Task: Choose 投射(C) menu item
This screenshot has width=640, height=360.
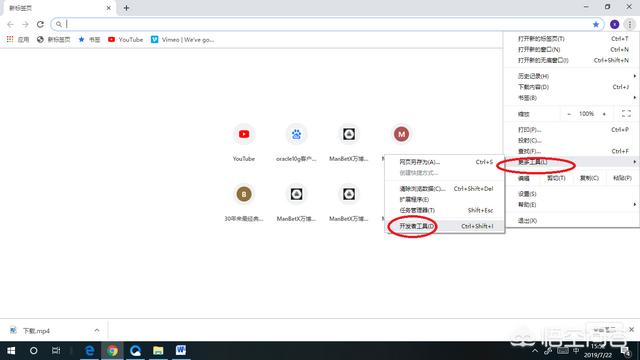Action: point(571,140)
